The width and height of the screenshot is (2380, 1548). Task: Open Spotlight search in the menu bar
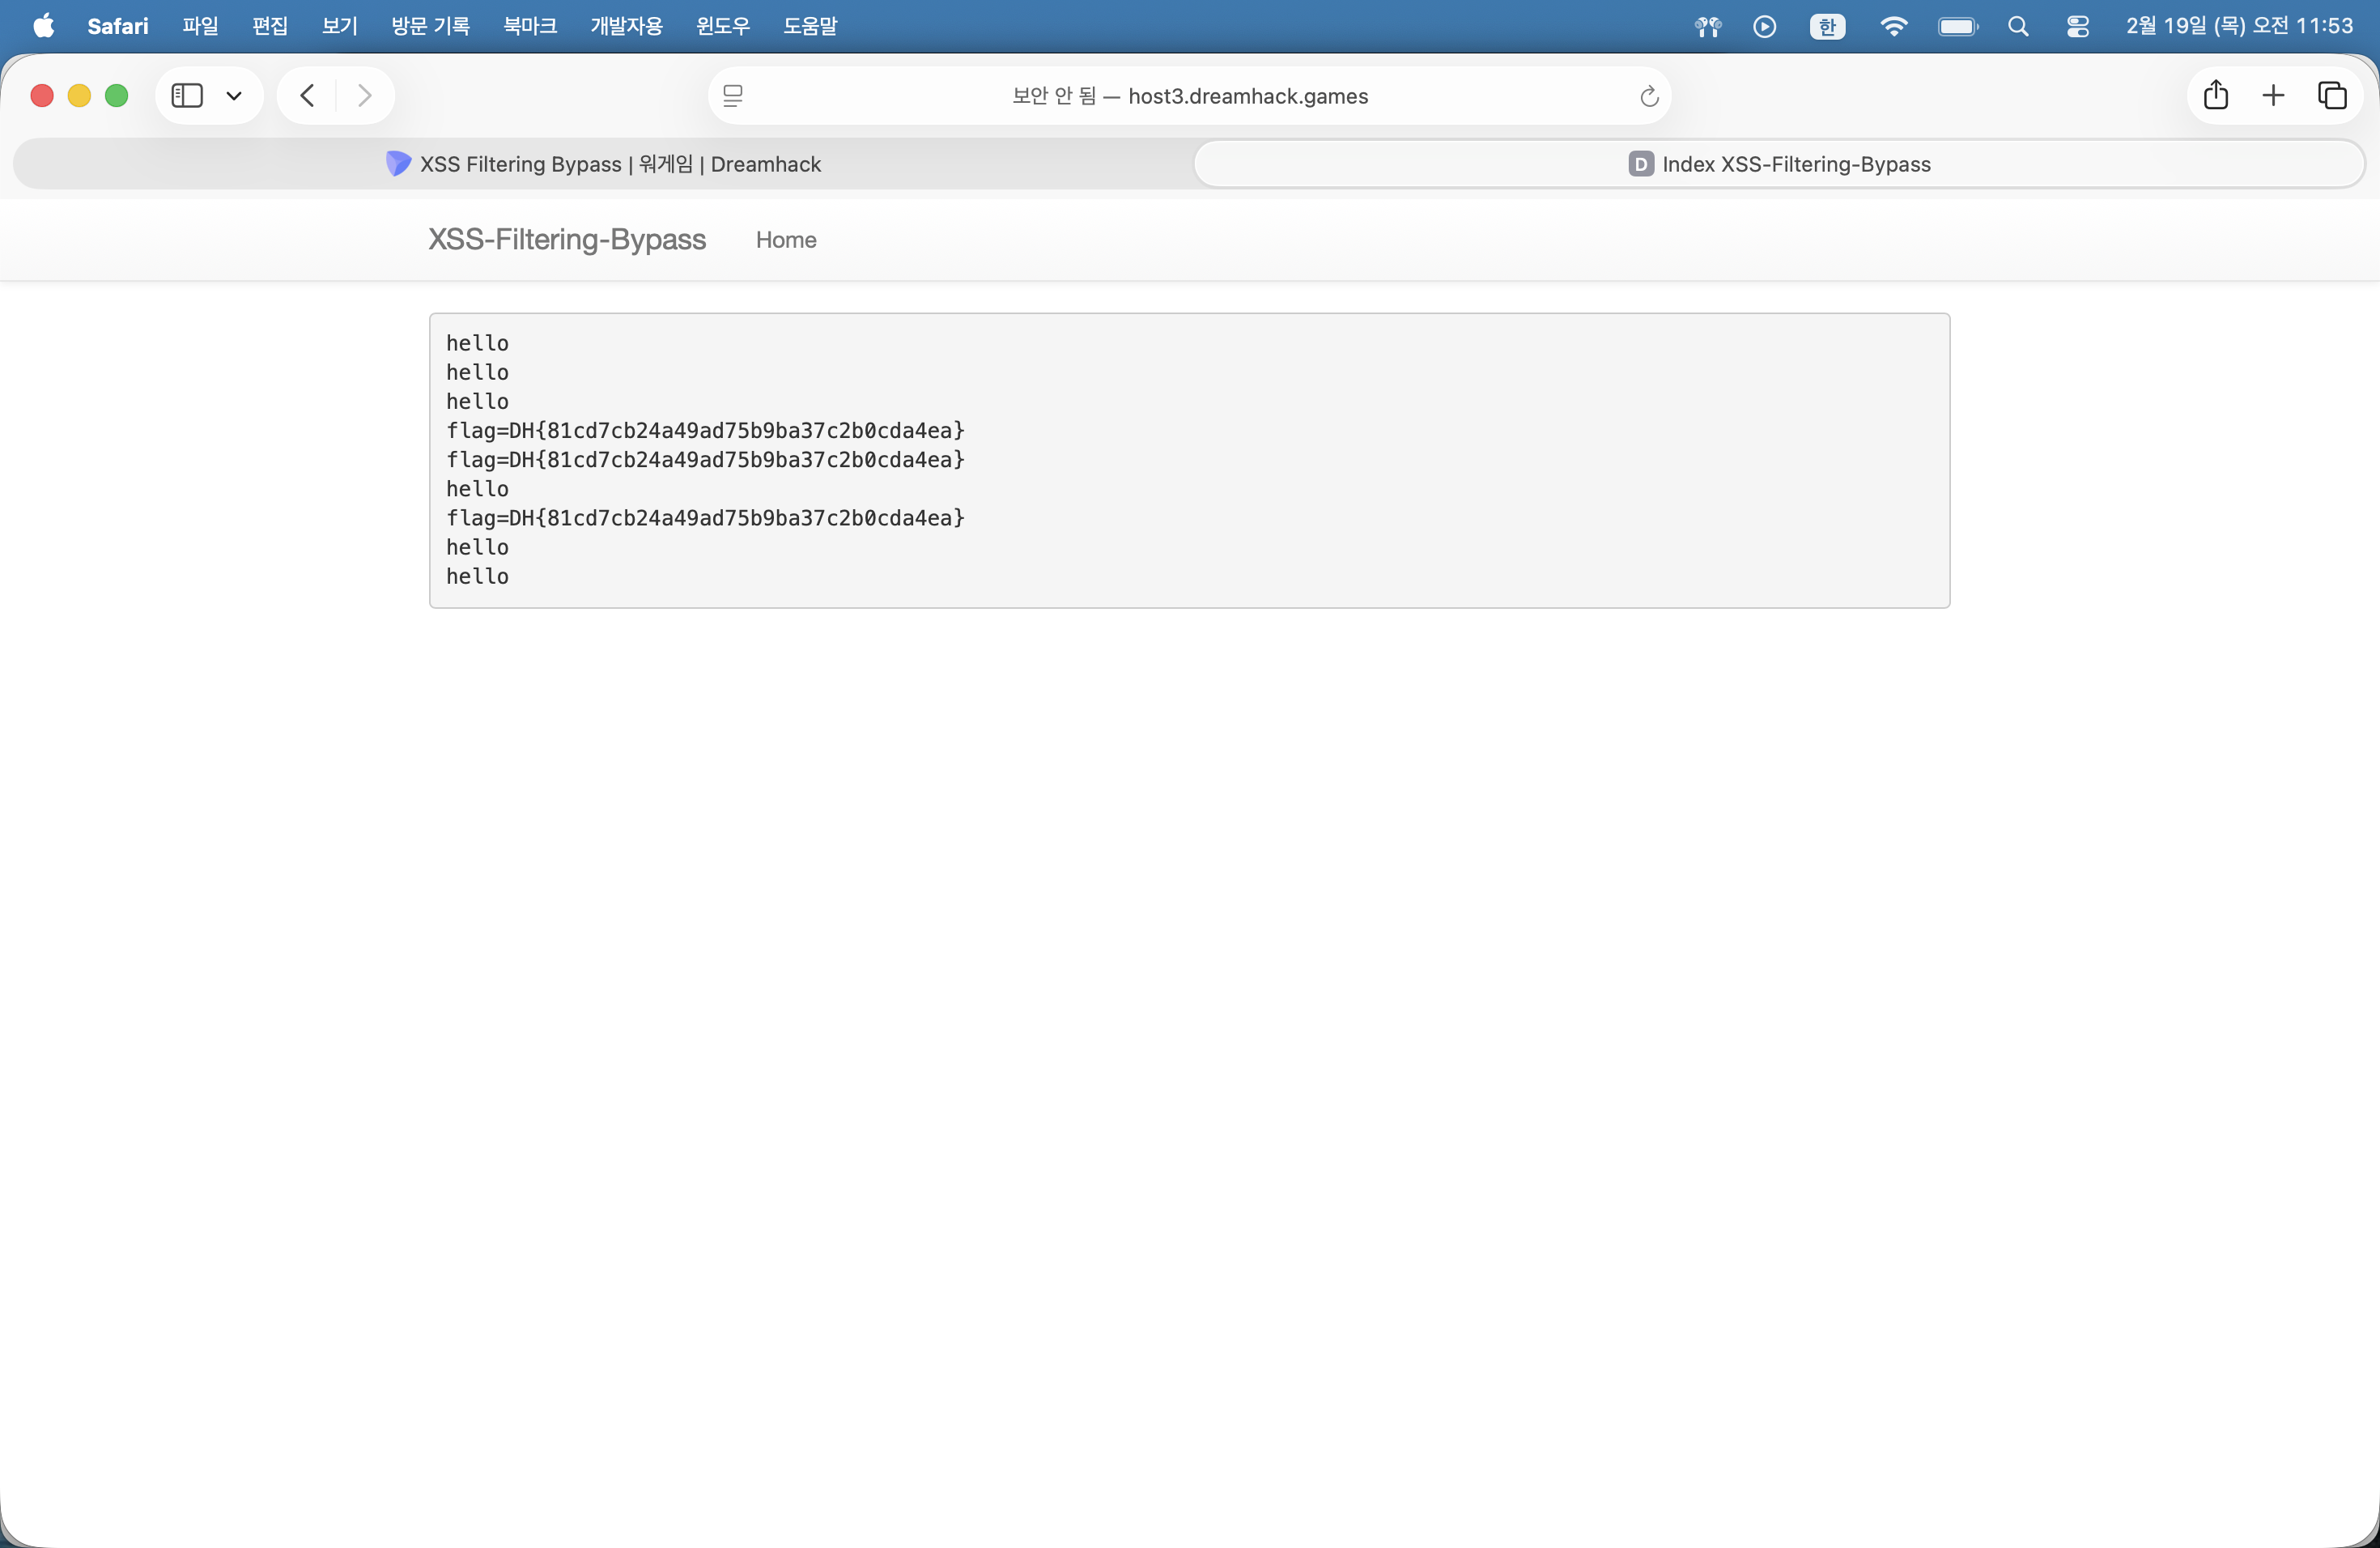[2018, 26]
